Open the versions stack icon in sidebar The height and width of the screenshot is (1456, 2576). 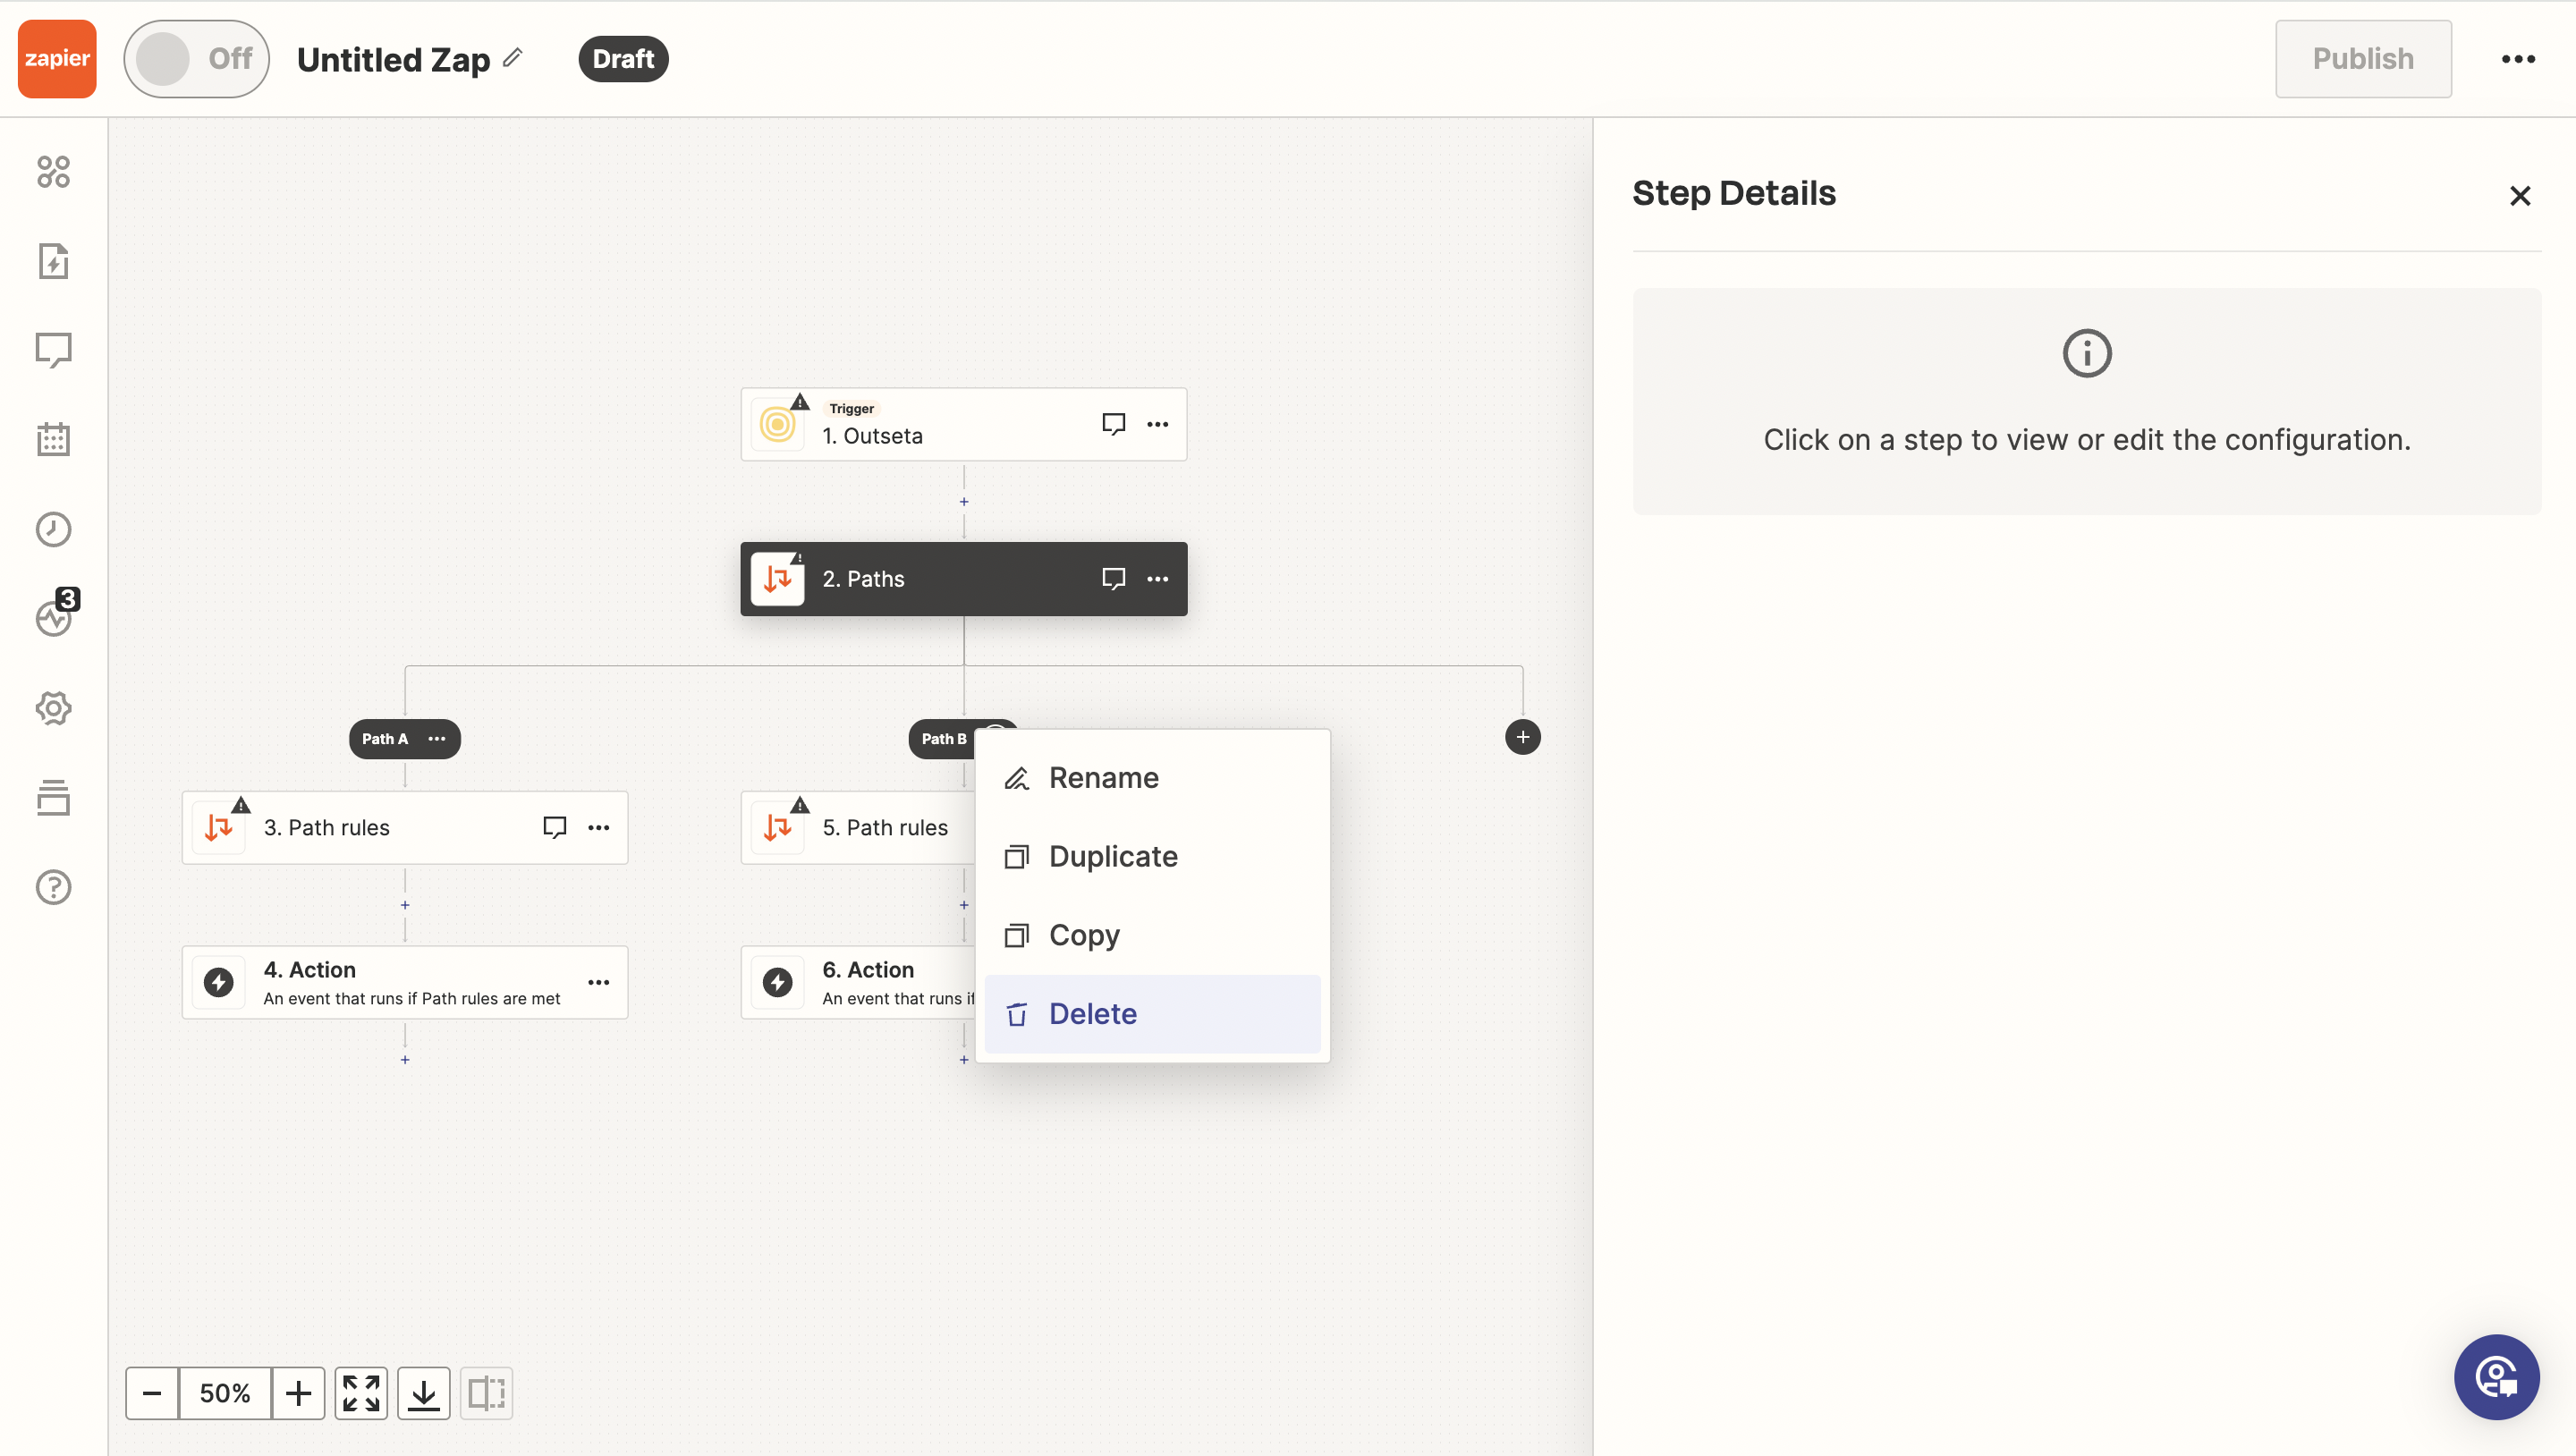coord(53,797)
